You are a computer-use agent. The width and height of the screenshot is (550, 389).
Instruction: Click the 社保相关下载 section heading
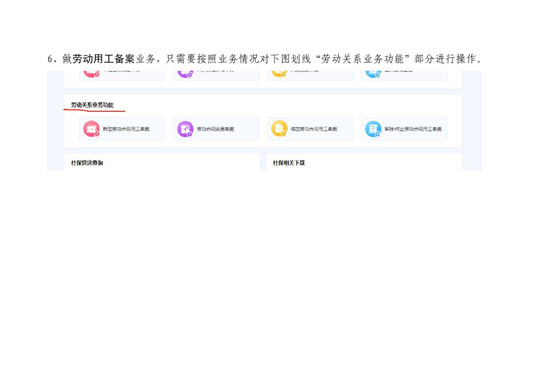point(289,163)
